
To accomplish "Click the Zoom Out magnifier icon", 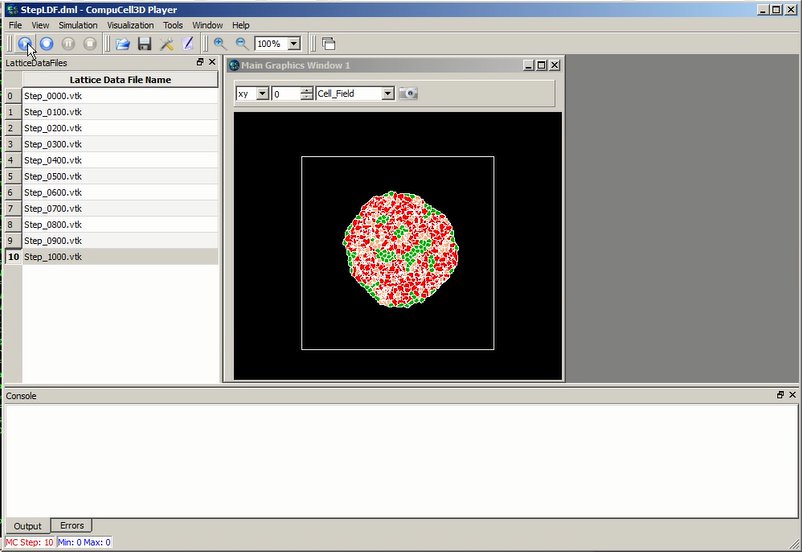I will 241,44.
